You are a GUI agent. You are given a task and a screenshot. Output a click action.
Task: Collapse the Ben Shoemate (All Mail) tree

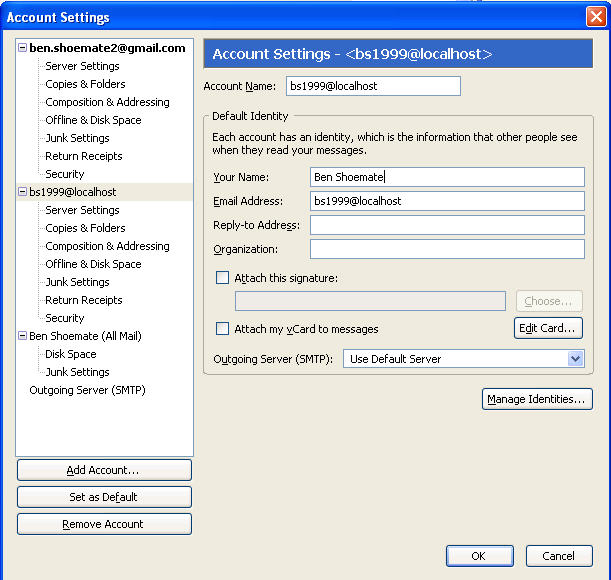pos(23,336)
